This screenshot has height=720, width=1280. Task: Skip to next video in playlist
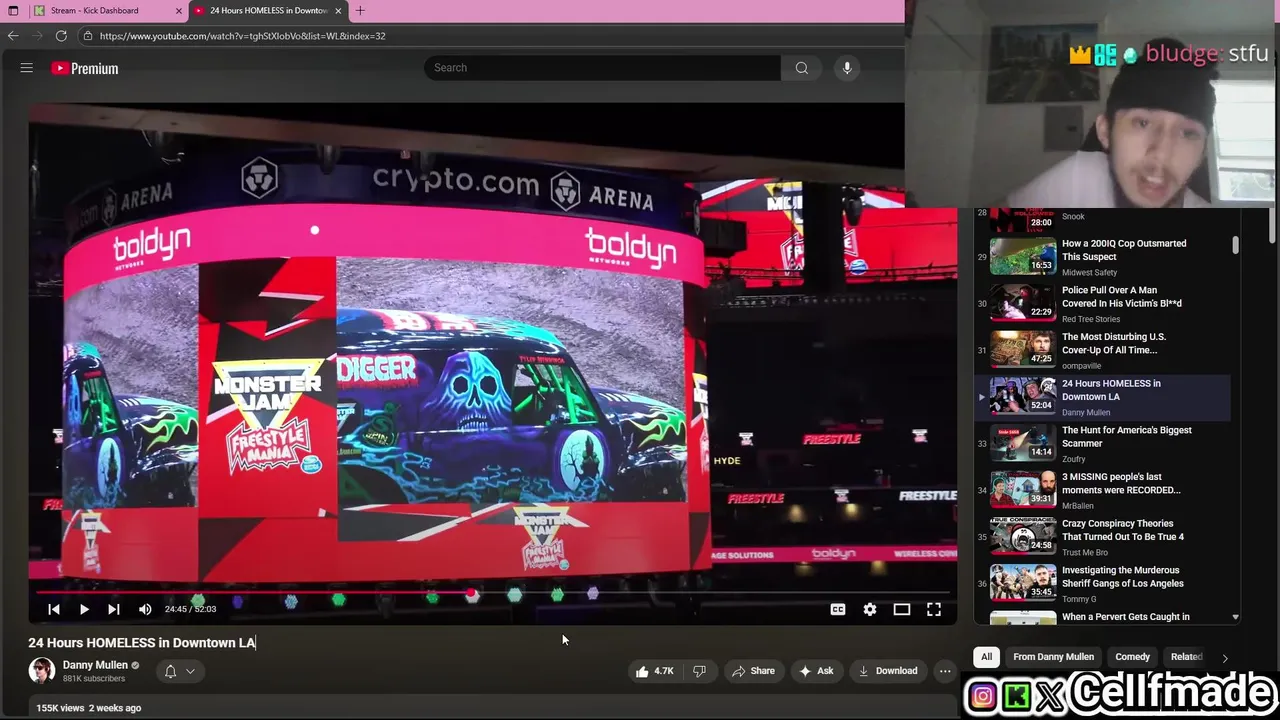pos(114,609)
